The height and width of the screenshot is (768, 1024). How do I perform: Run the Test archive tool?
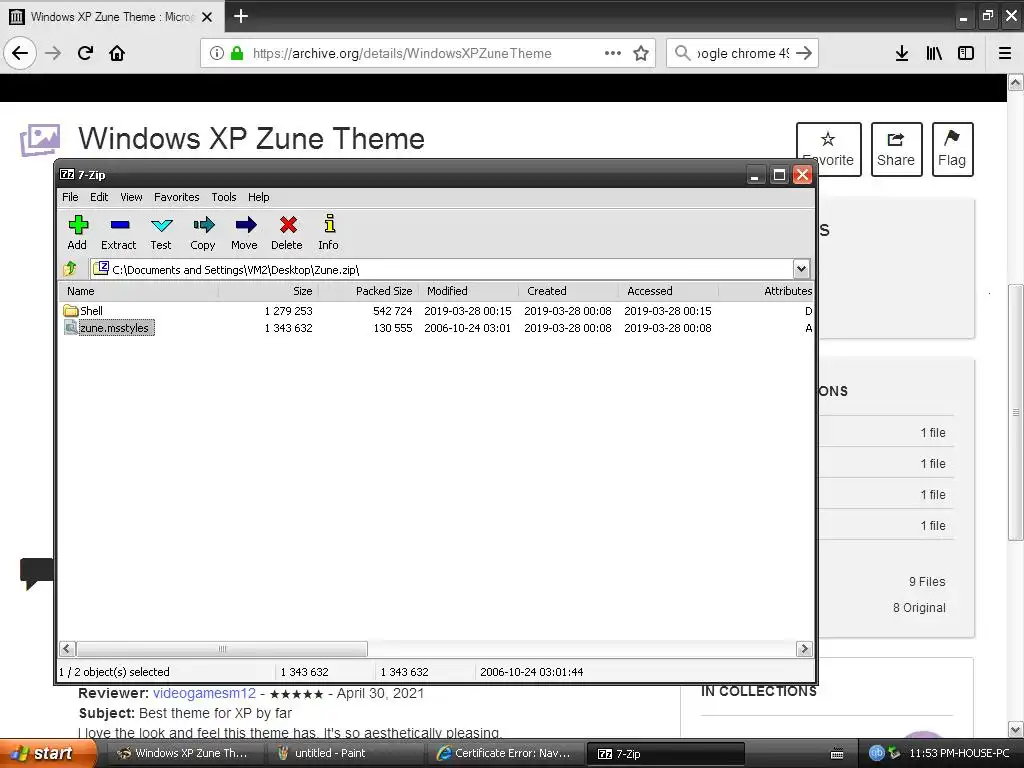[161, 232]
